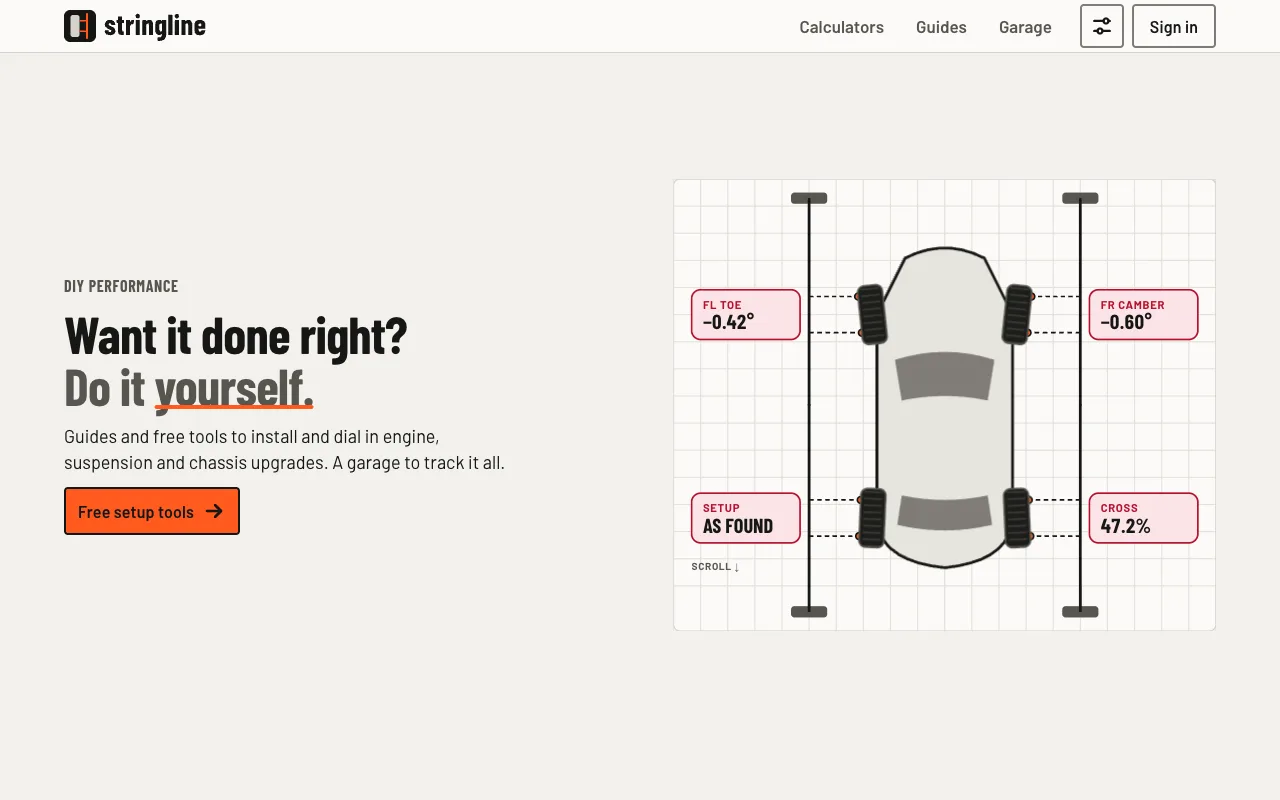Viewport: 1280px width, 800px height.
Task: Click the Free setup tools button
Action: pos(152,511)
